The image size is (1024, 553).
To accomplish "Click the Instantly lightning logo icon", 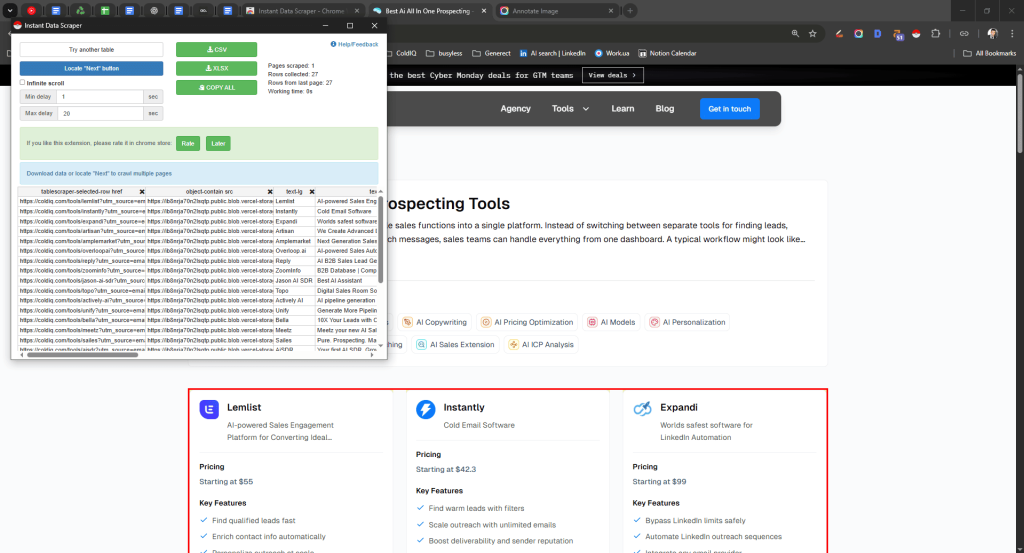I will click(x=426, y=409).
